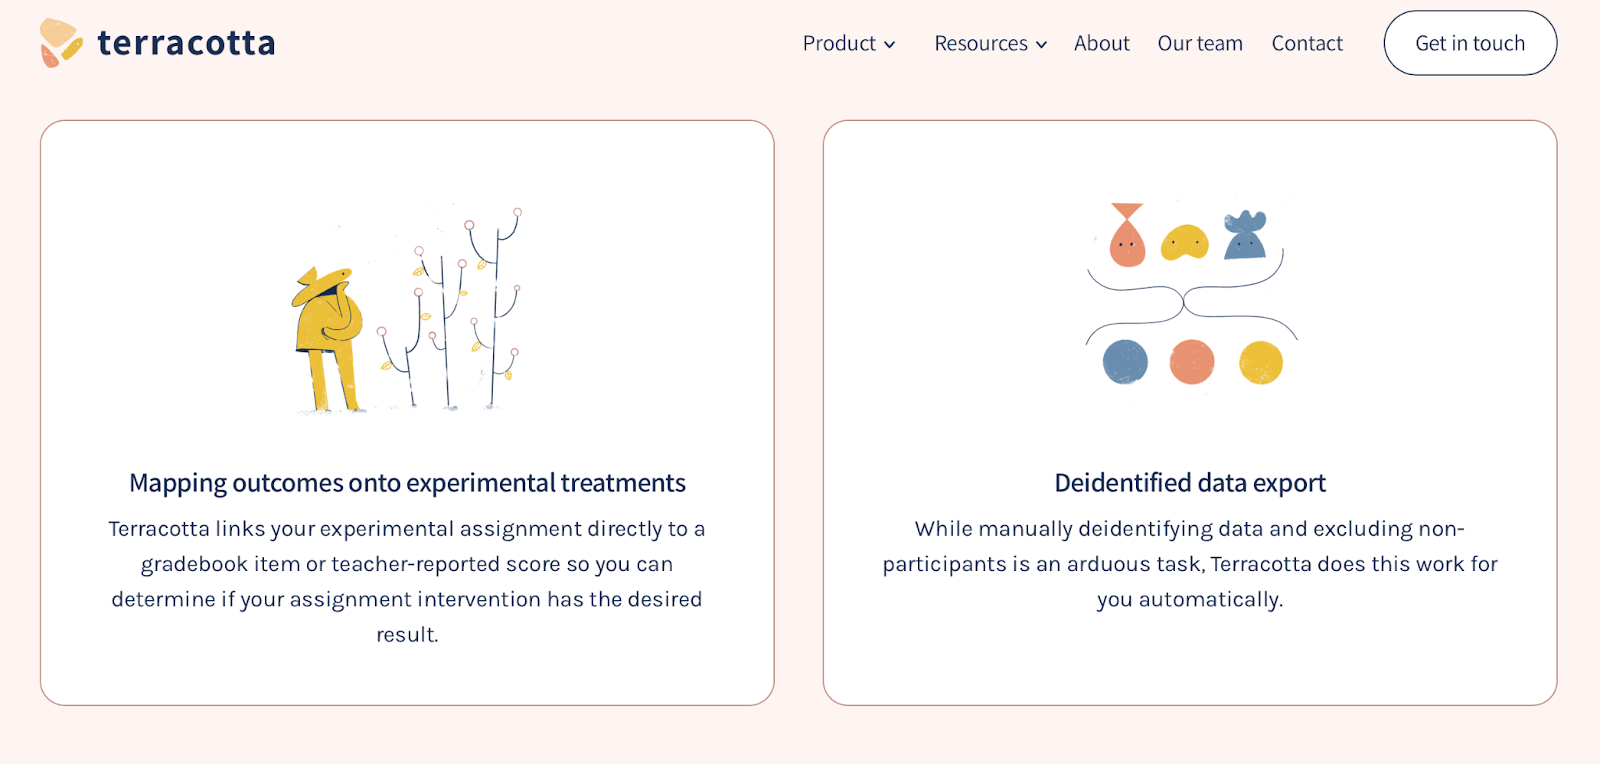Click the terracotta logo icon
This screenshot has height=764, width=1600.
tap(60, 43)
